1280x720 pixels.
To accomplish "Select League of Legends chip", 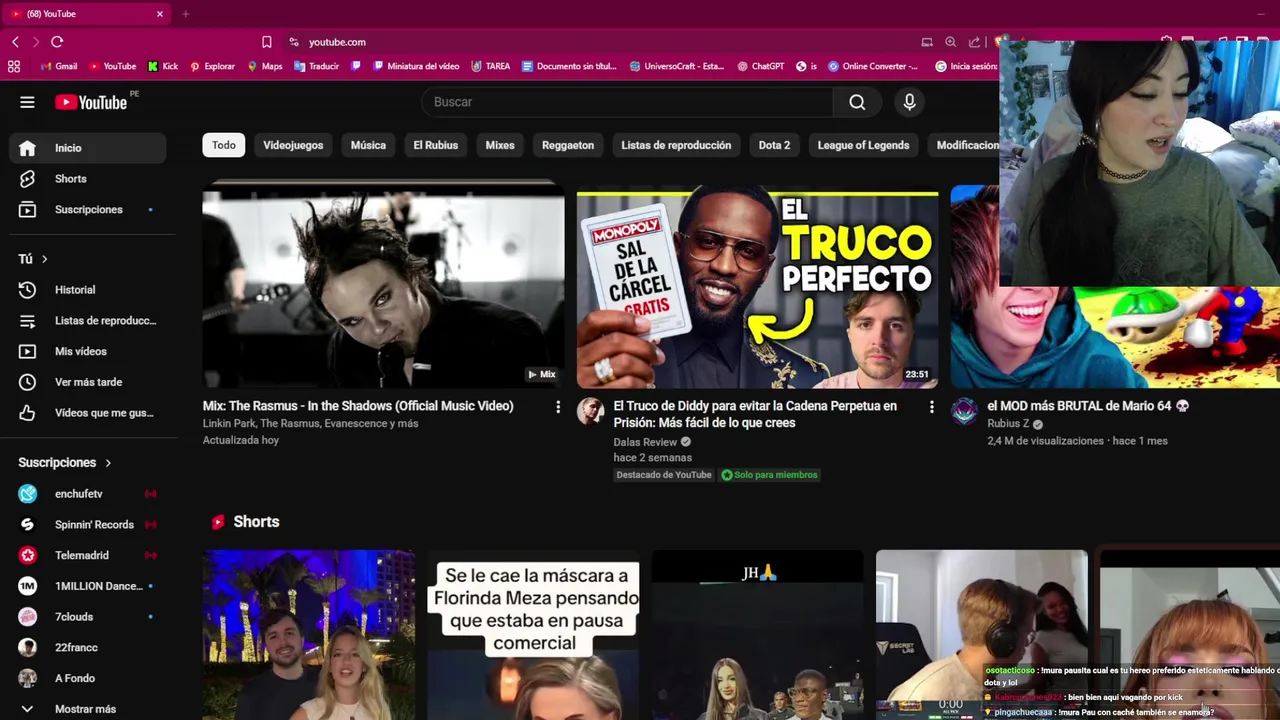I will tap(863, 145).
